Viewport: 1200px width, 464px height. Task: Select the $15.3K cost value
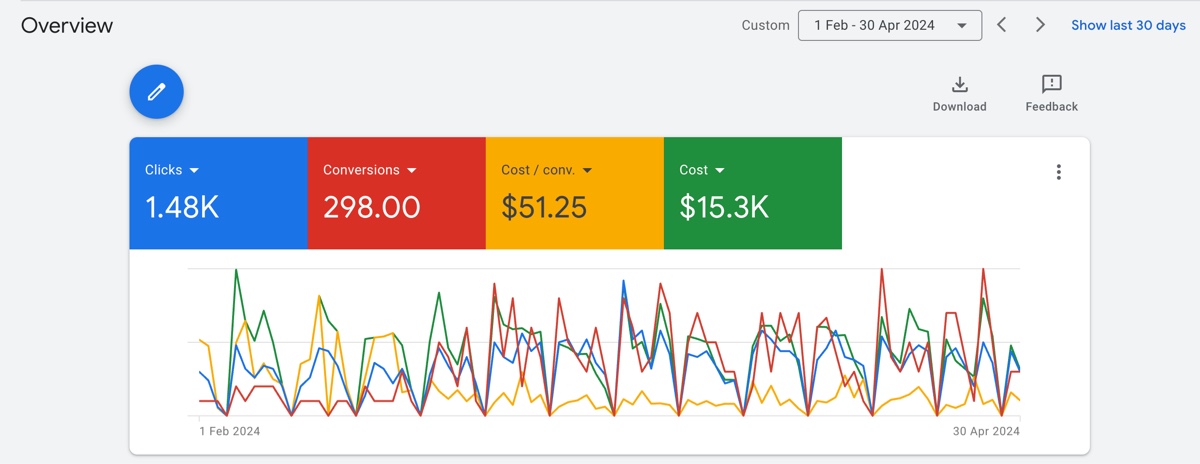pyautogui.click(x=724, y=208)
